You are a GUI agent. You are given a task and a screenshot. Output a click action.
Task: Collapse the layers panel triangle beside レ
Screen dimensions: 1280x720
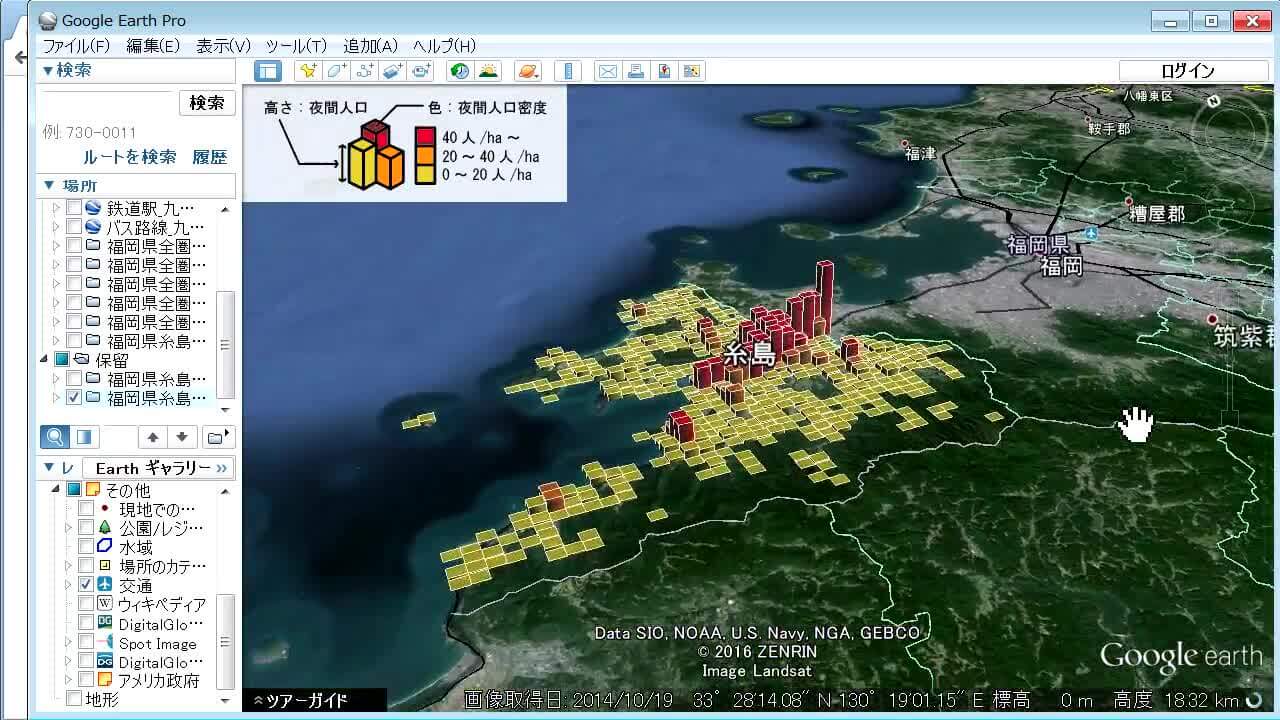coord(48,468)
